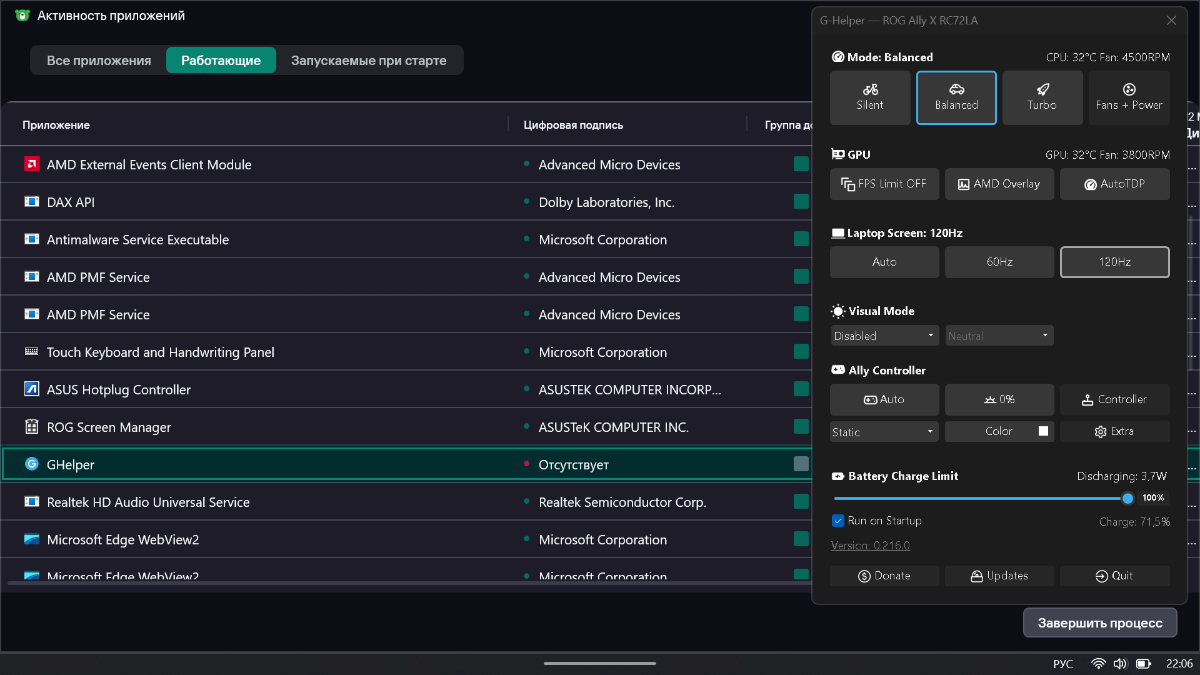Click the green app logo beside Активность приложений
The height and width of the screenshot is (675, 1200).
tap(23, 16)
